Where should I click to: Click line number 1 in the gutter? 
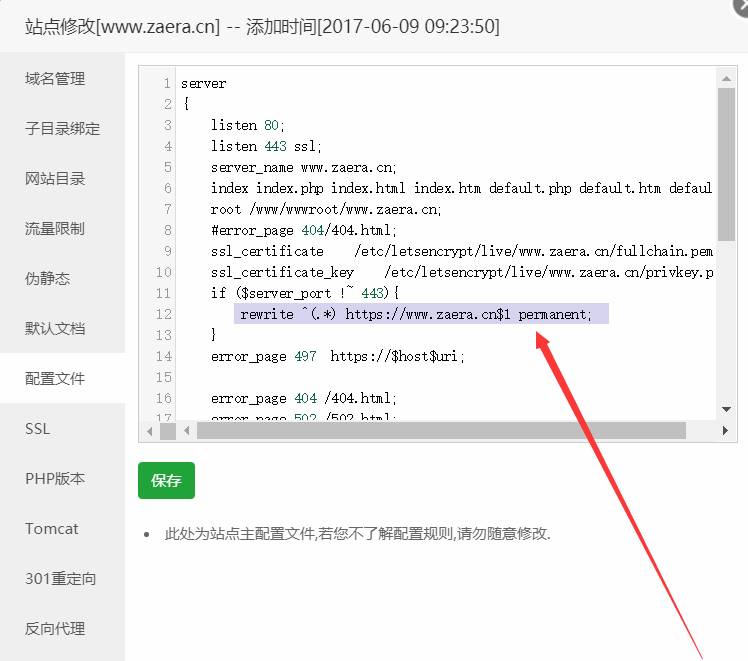167,83
